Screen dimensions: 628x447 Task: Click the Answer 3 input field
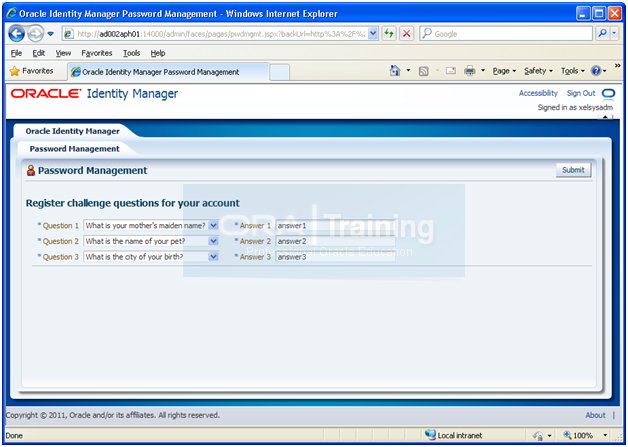coord(336,257)
